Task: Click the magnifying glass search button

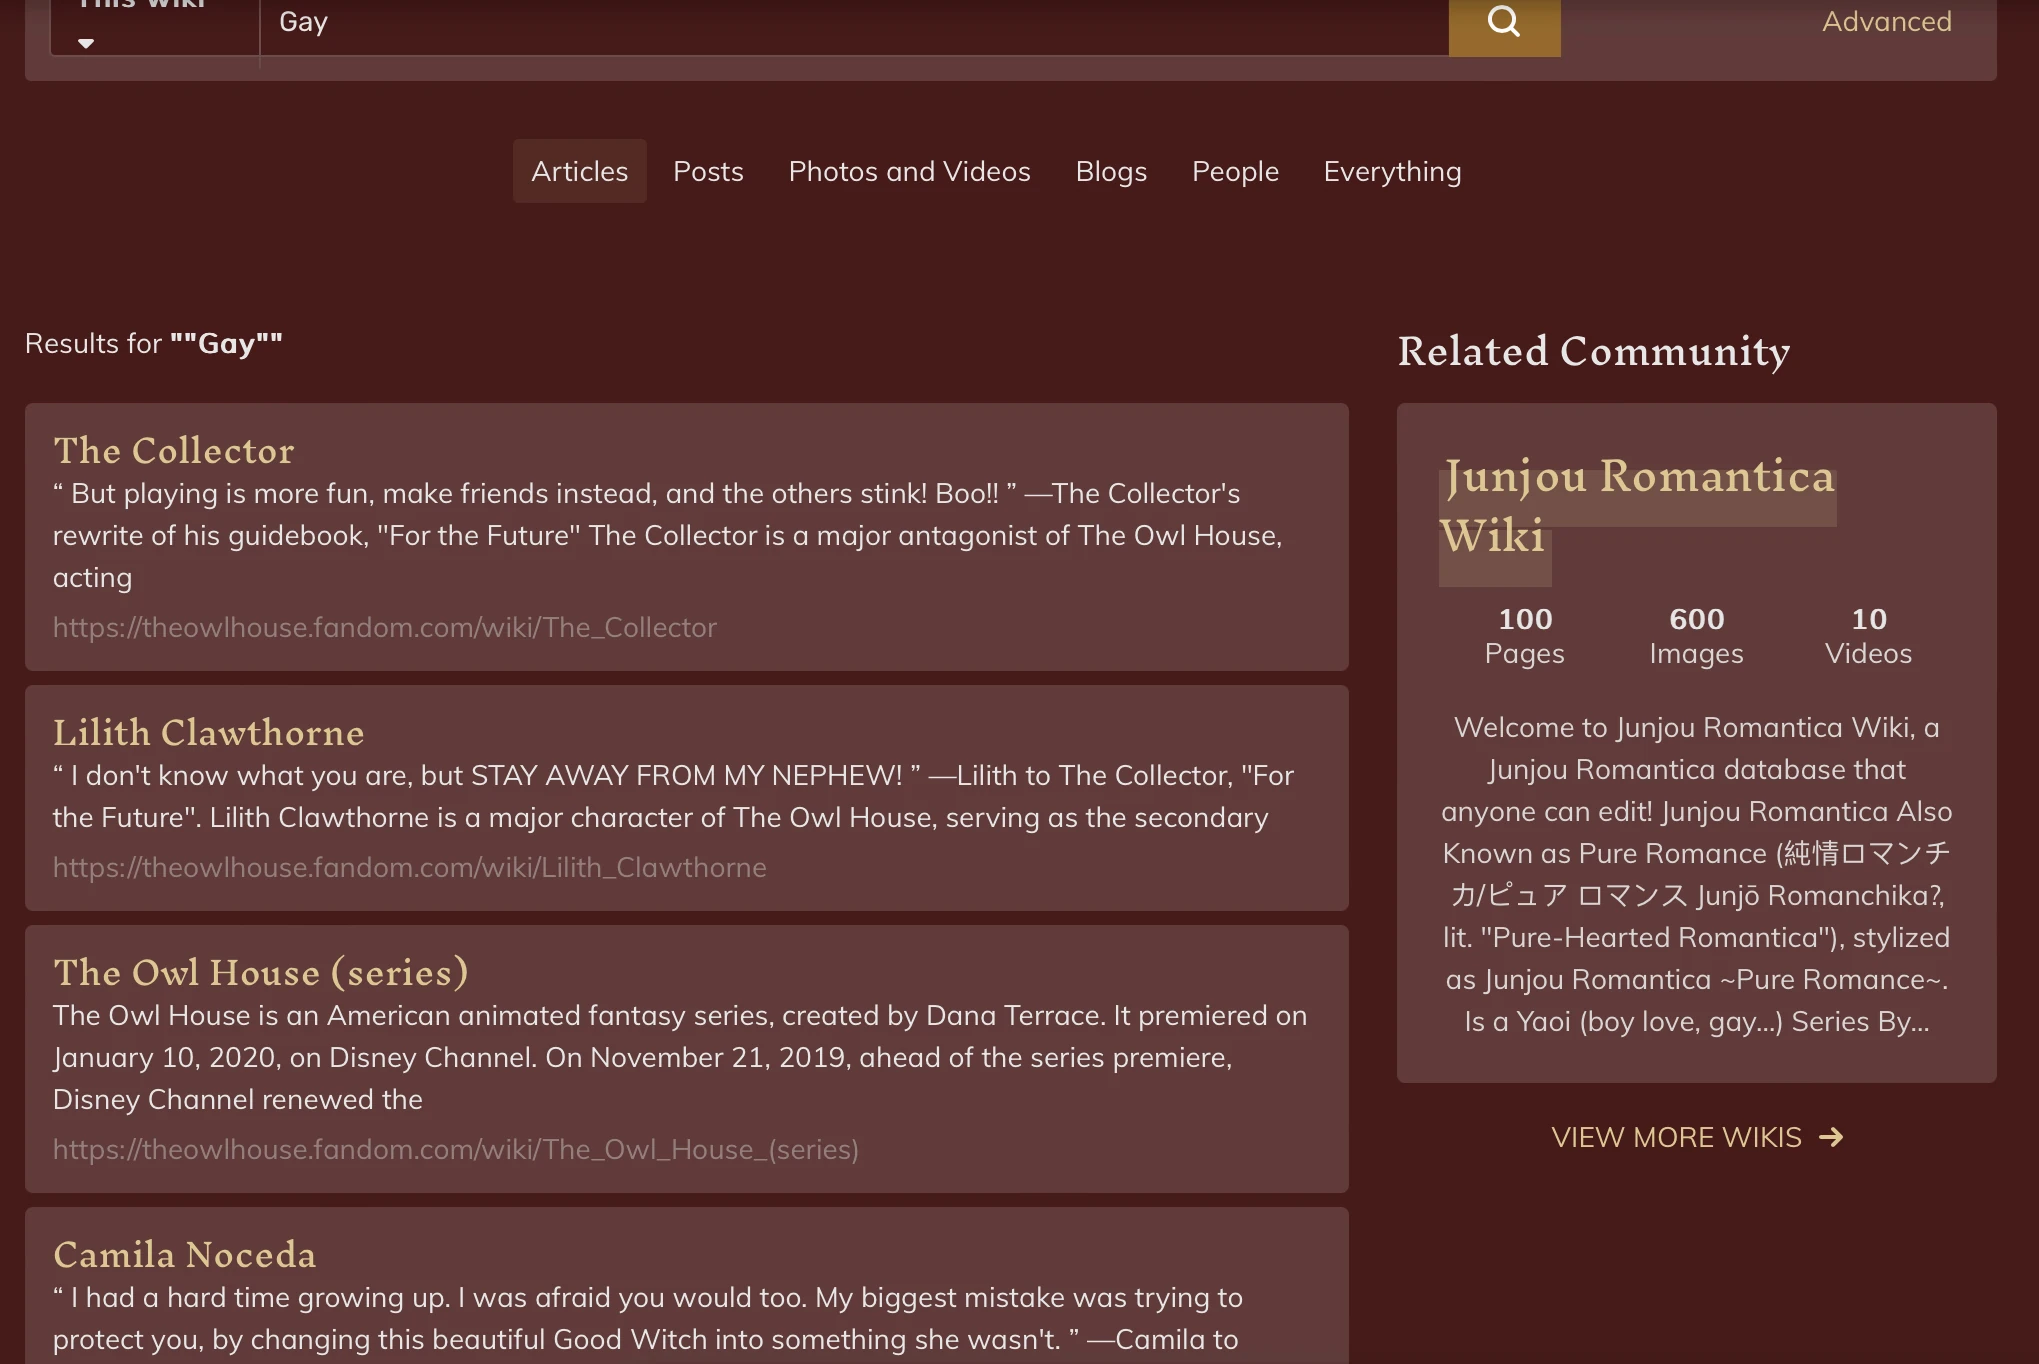Action: (x=1503, y=22)
